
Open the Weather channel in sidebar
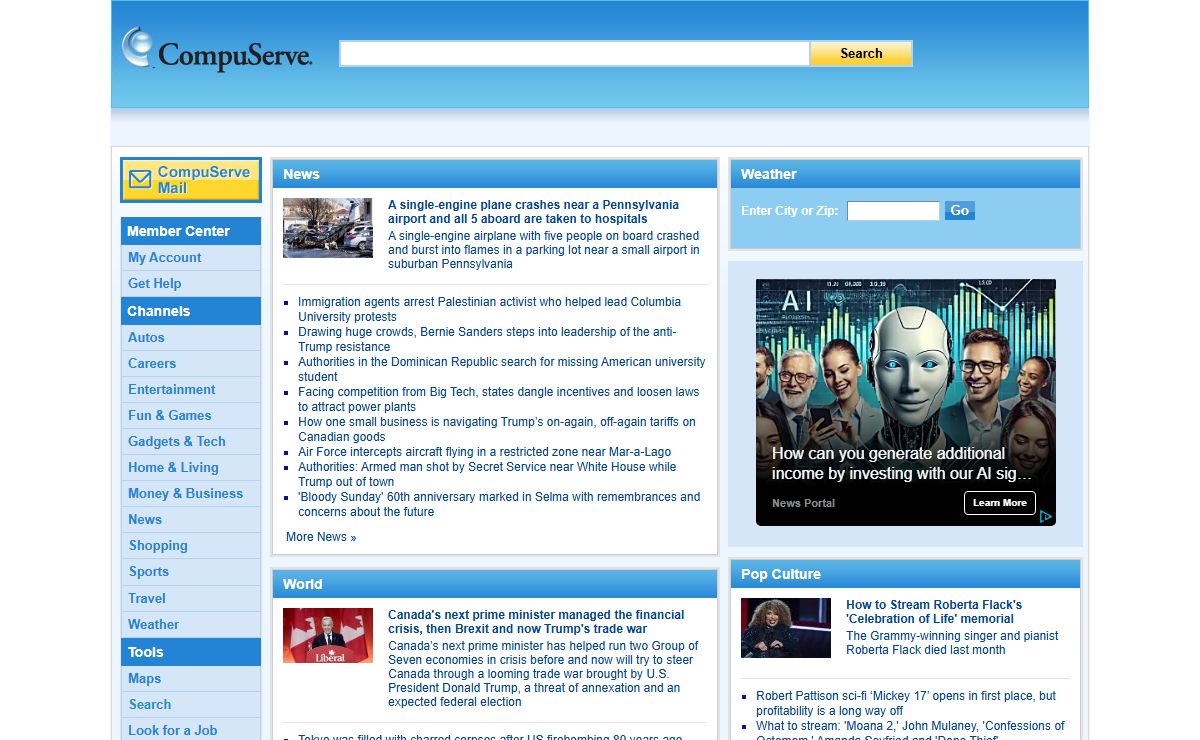click(153, 624)
